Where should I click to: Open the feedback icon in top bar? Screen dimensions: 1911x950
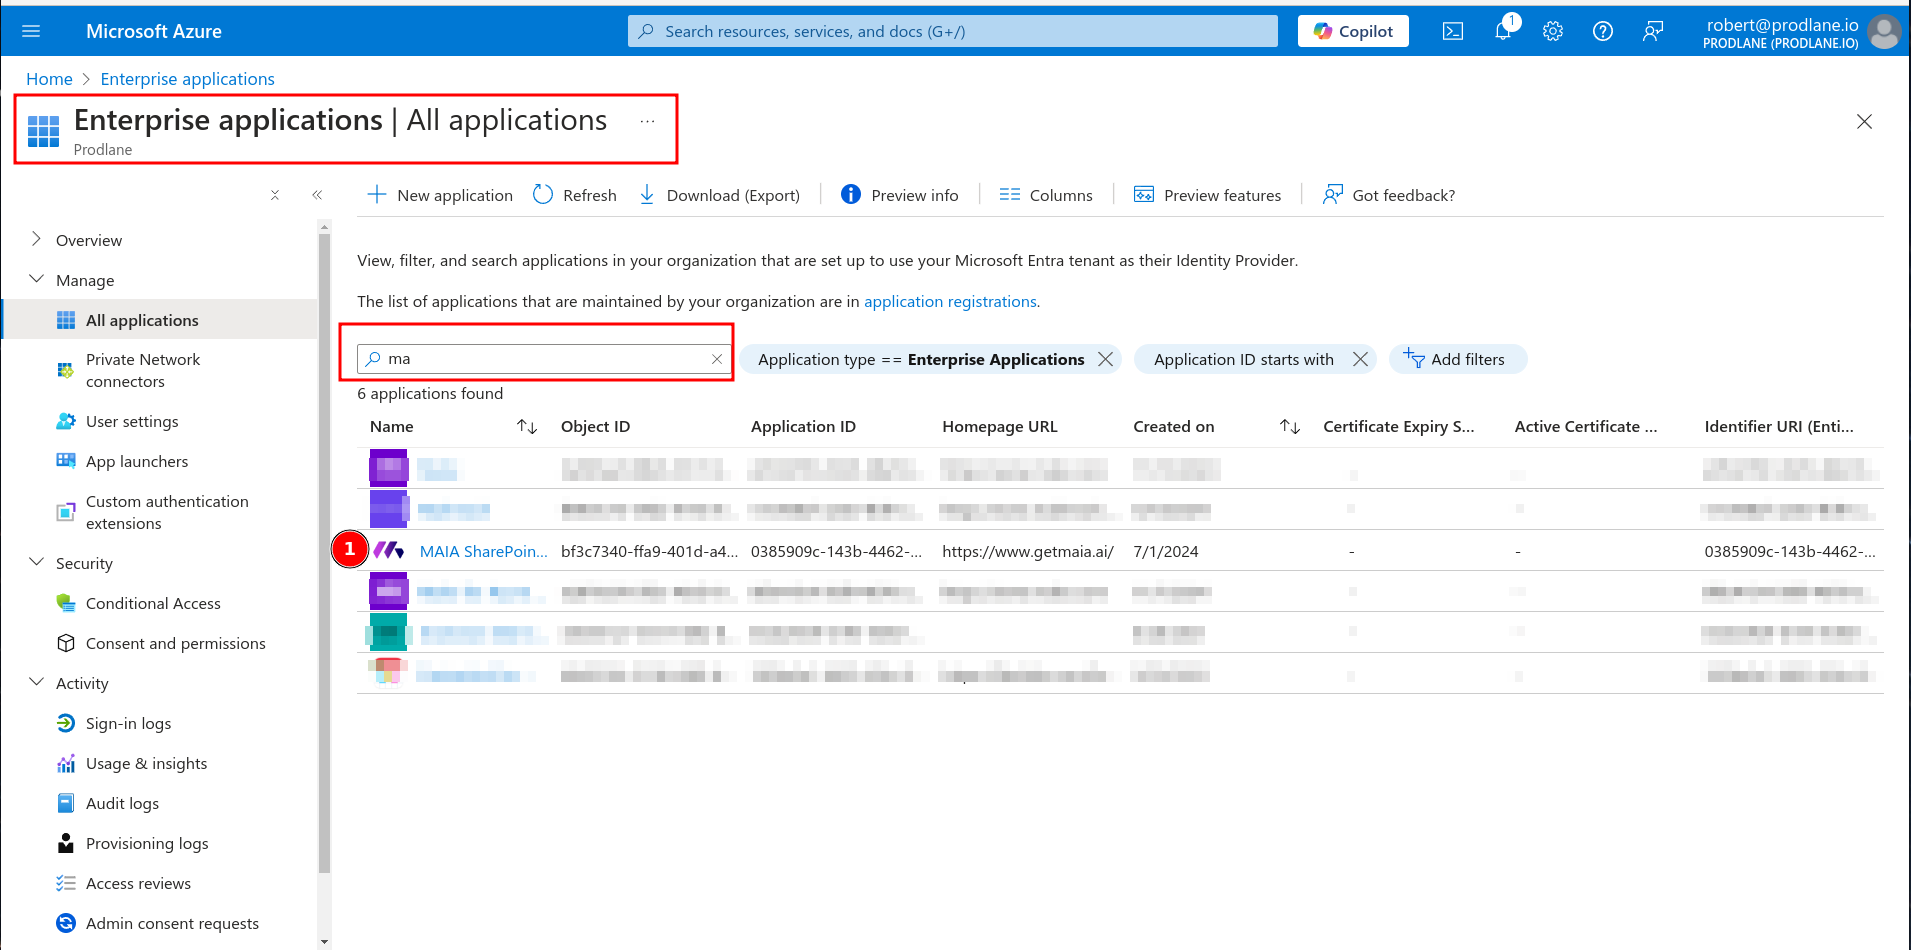point(1653,31)
